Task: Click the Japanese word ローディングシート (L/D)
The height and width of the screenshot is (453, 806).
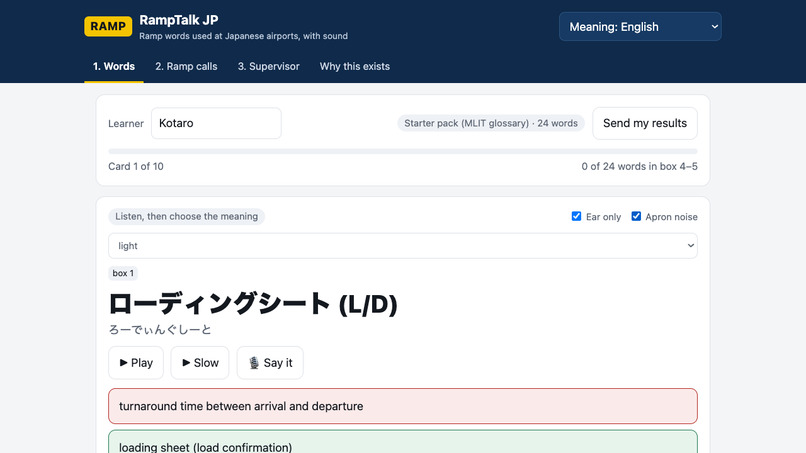Action: 253,304
